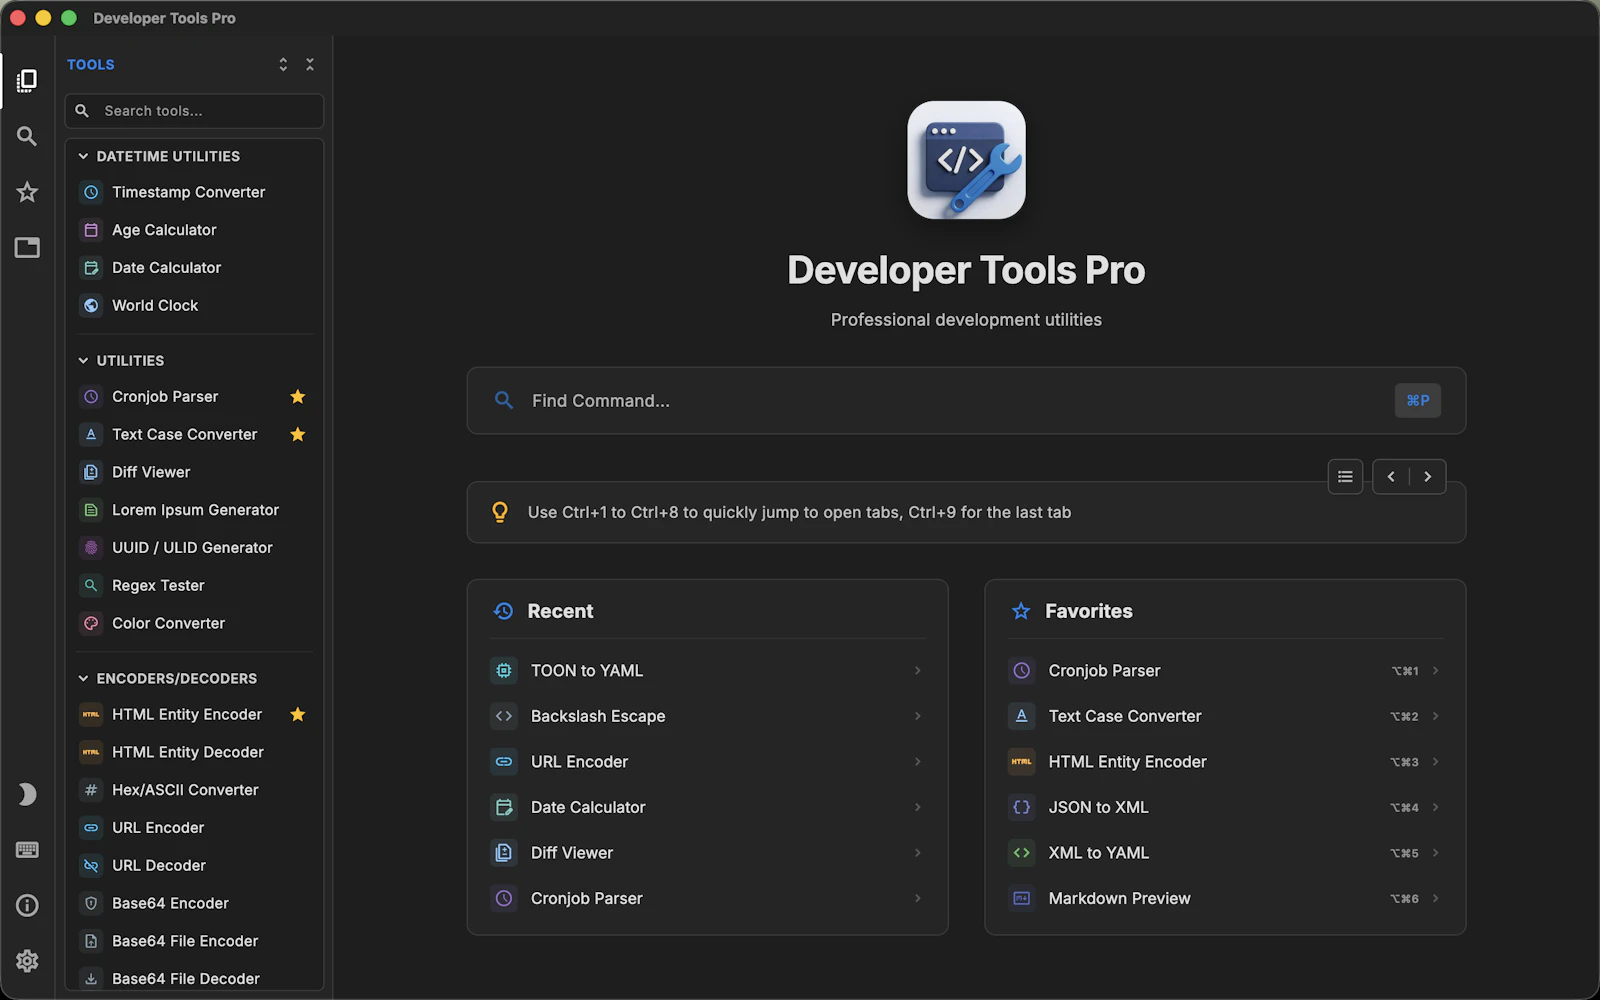Click chevron next to TOON to YAML
This screenshot has height=1000, width=1600.
point(917,671)
